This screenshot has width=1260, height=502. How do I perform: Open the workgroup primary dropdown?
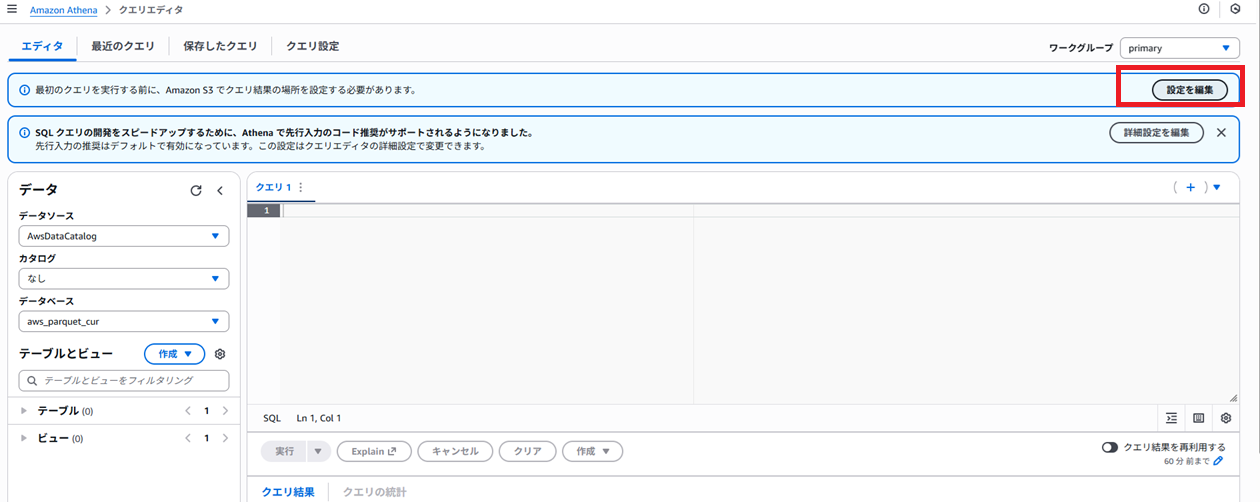(x=1180, y=47)
